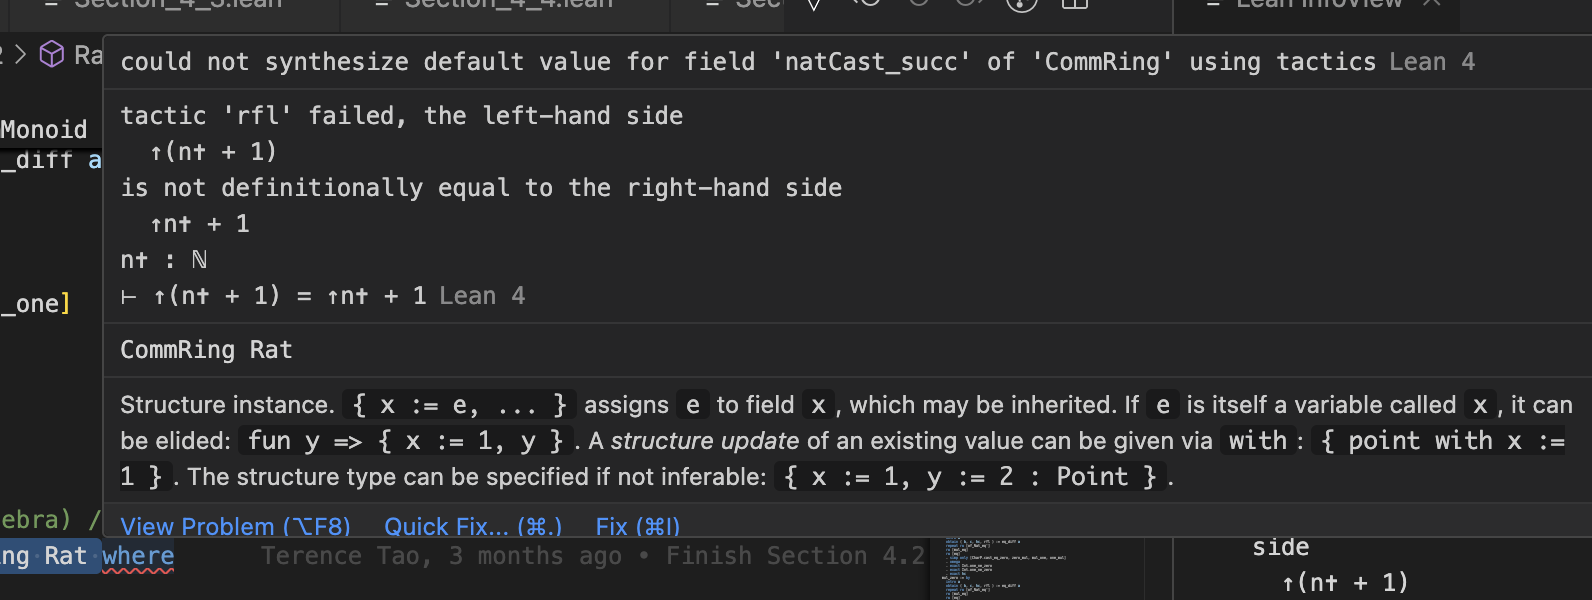This screenshot has height=600, width=1592.
Task: Expand the breadcrumb chevron before the cube
Action: tap(20, 55)
